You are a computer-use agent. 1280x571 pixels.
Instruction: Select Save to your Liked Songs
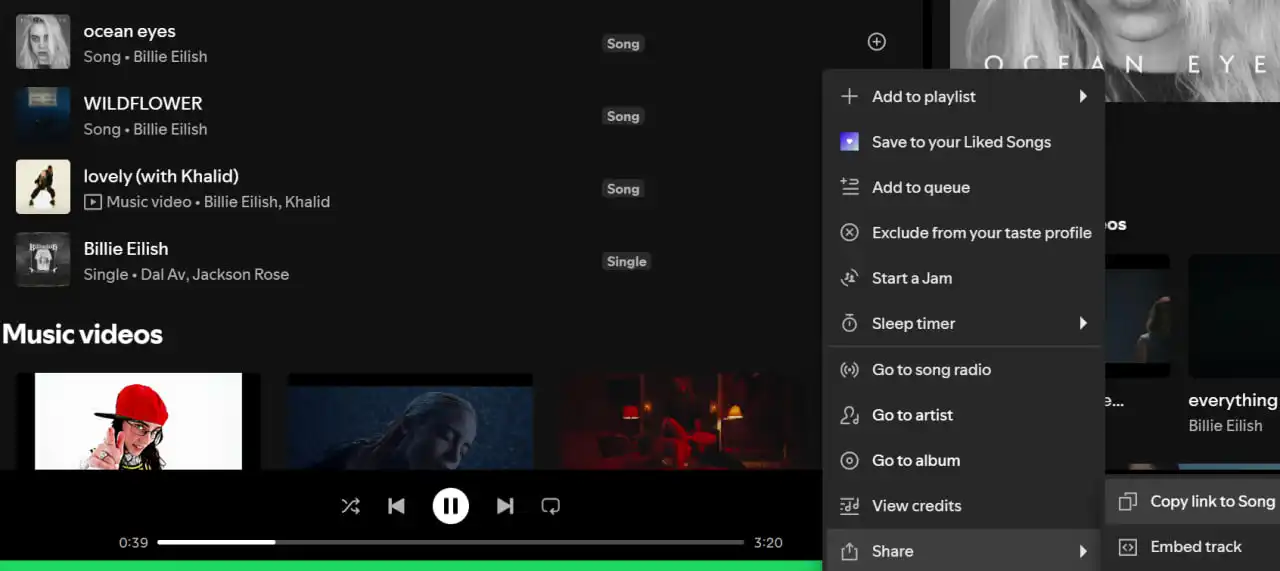tap(964, 142)
